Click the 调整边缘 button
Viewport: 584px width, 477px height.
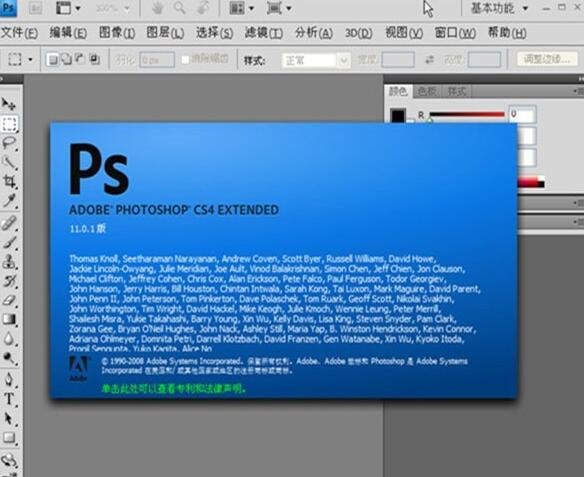pos(547,59)
